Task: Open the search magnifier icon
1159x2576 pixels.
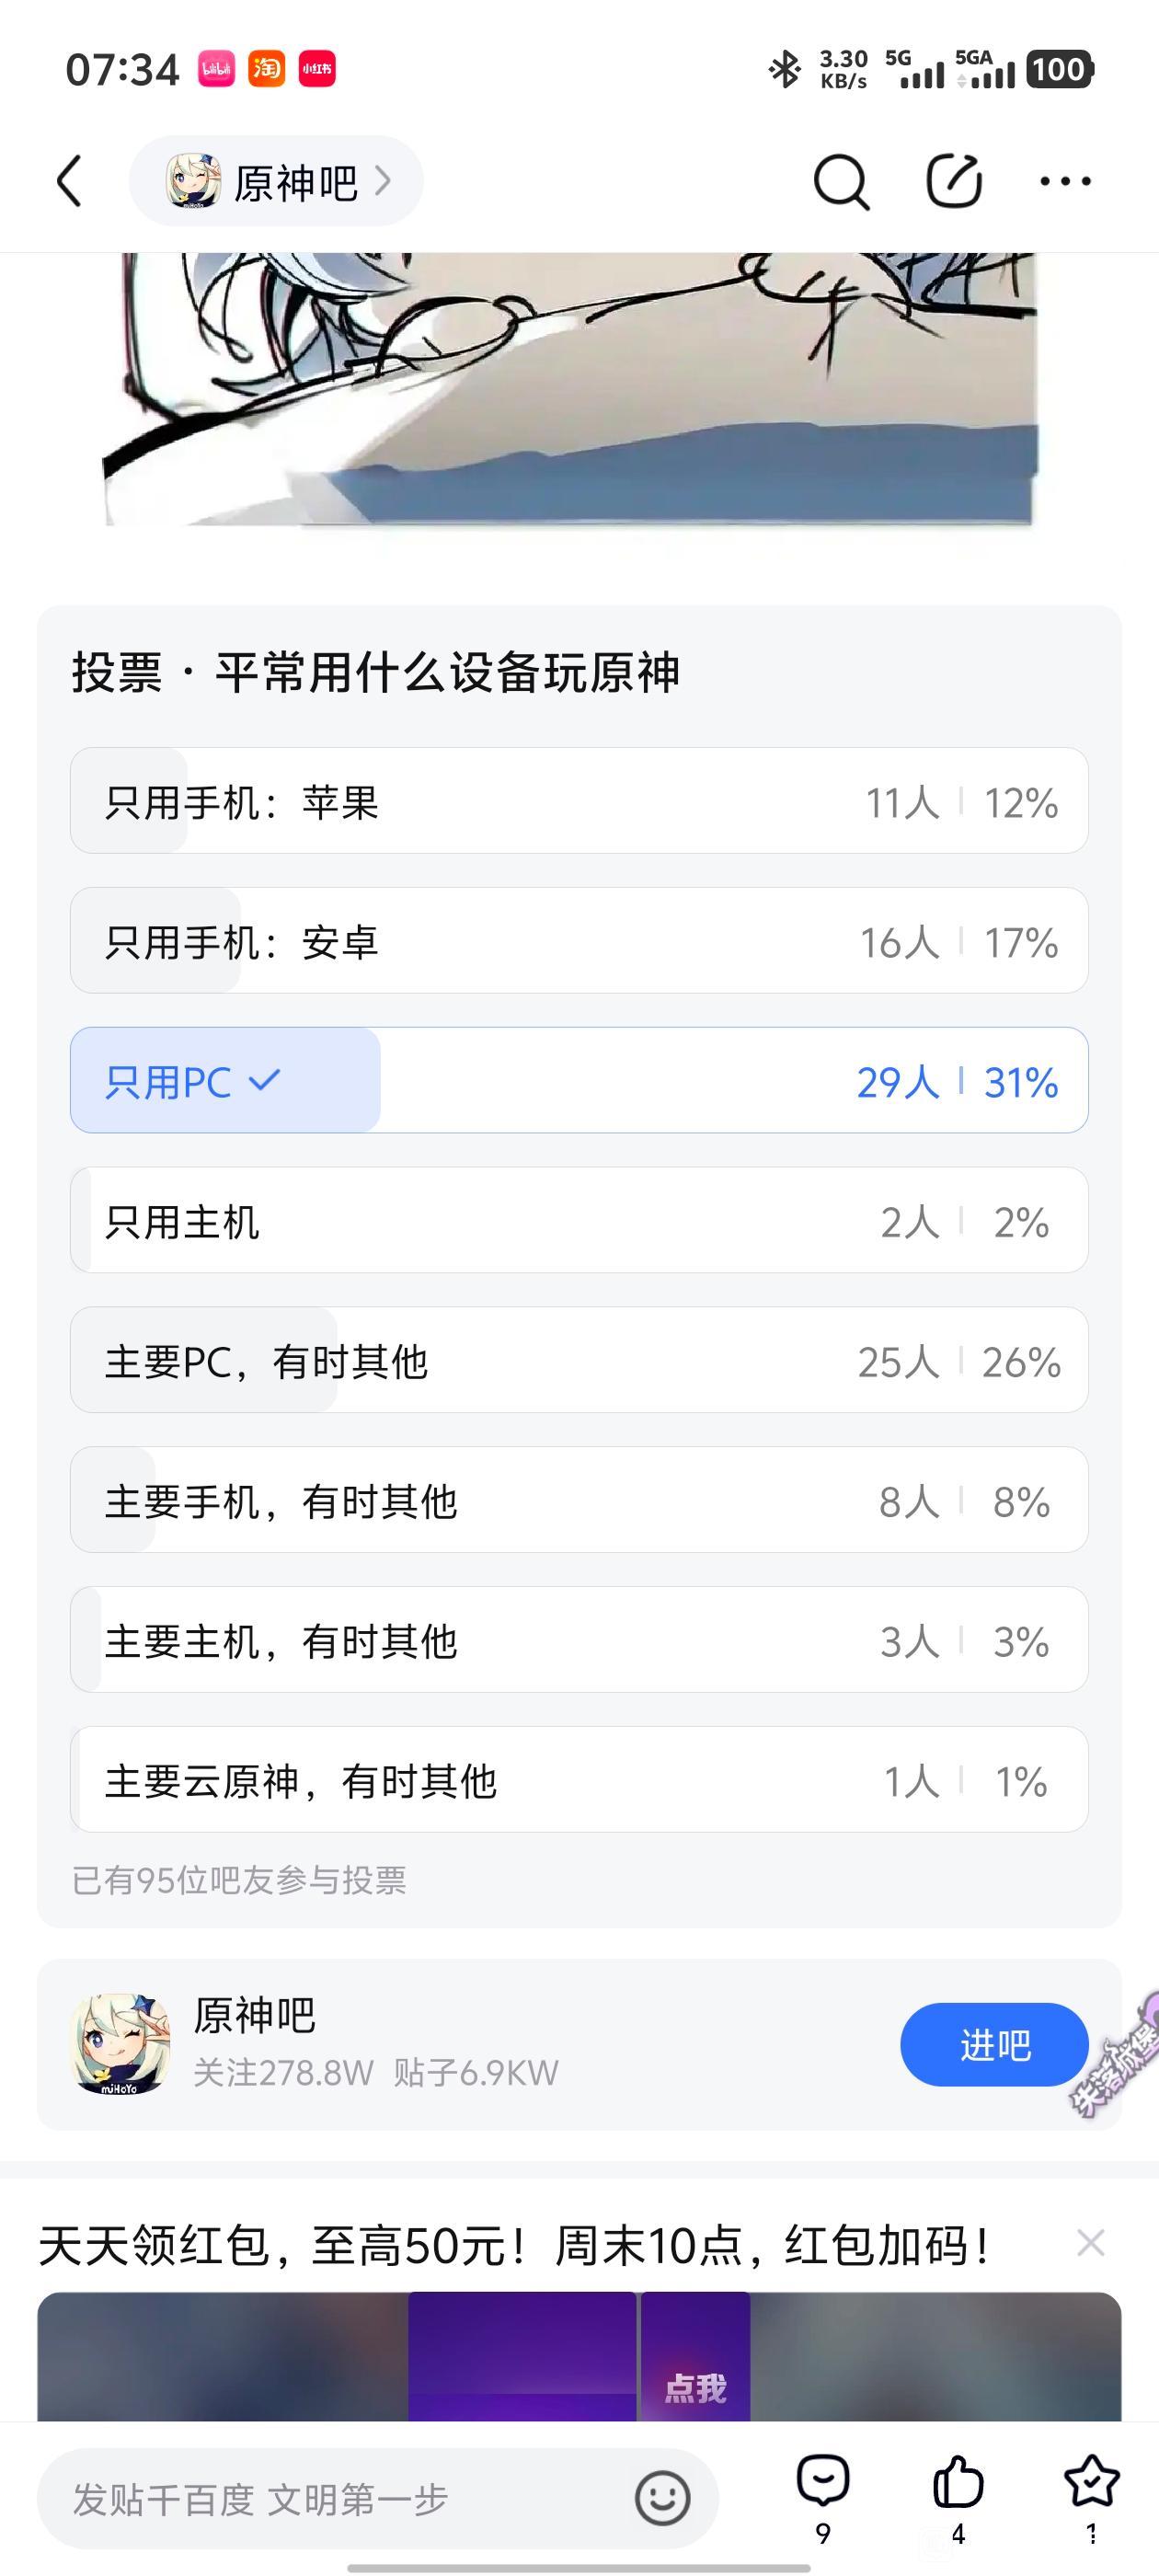Action: pyautogui.click(x=840, y=181)
